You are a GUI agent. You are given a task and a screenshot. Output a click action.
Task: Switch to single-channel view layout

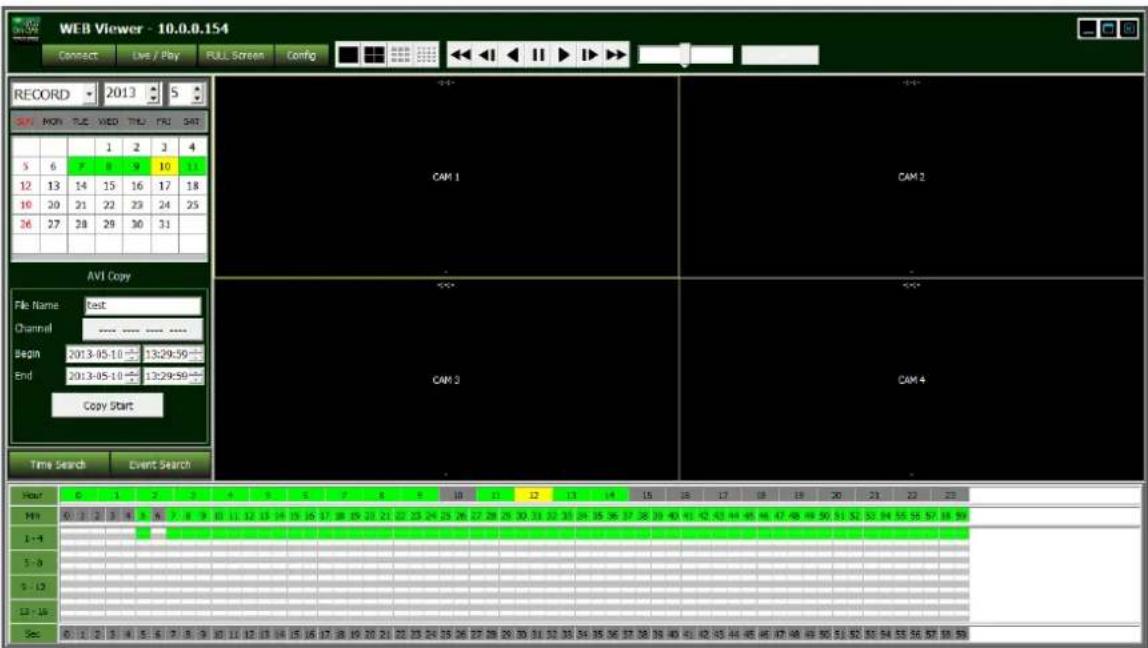click(x=348, y=55)
